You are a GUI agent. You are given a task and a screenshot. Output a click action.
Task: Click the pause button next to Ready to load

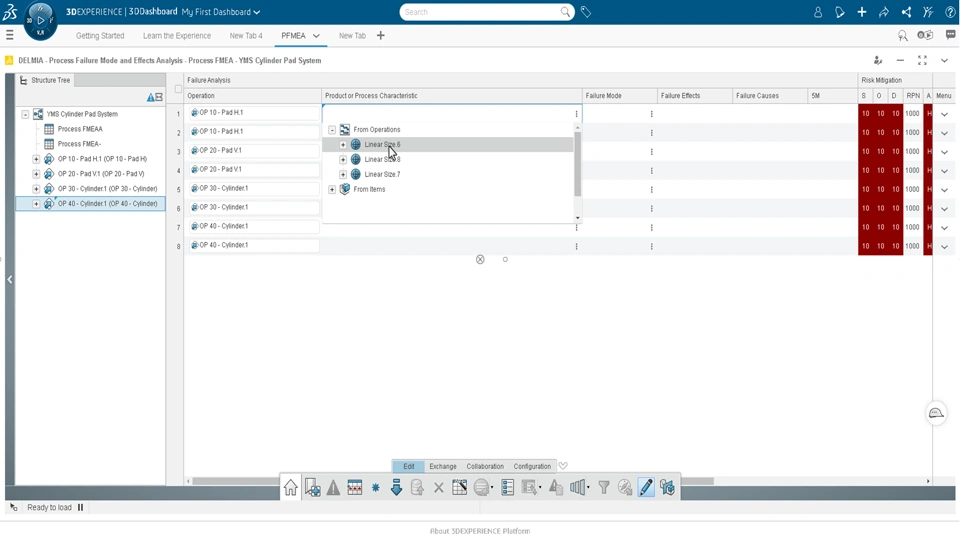click(x=80, y=508)
